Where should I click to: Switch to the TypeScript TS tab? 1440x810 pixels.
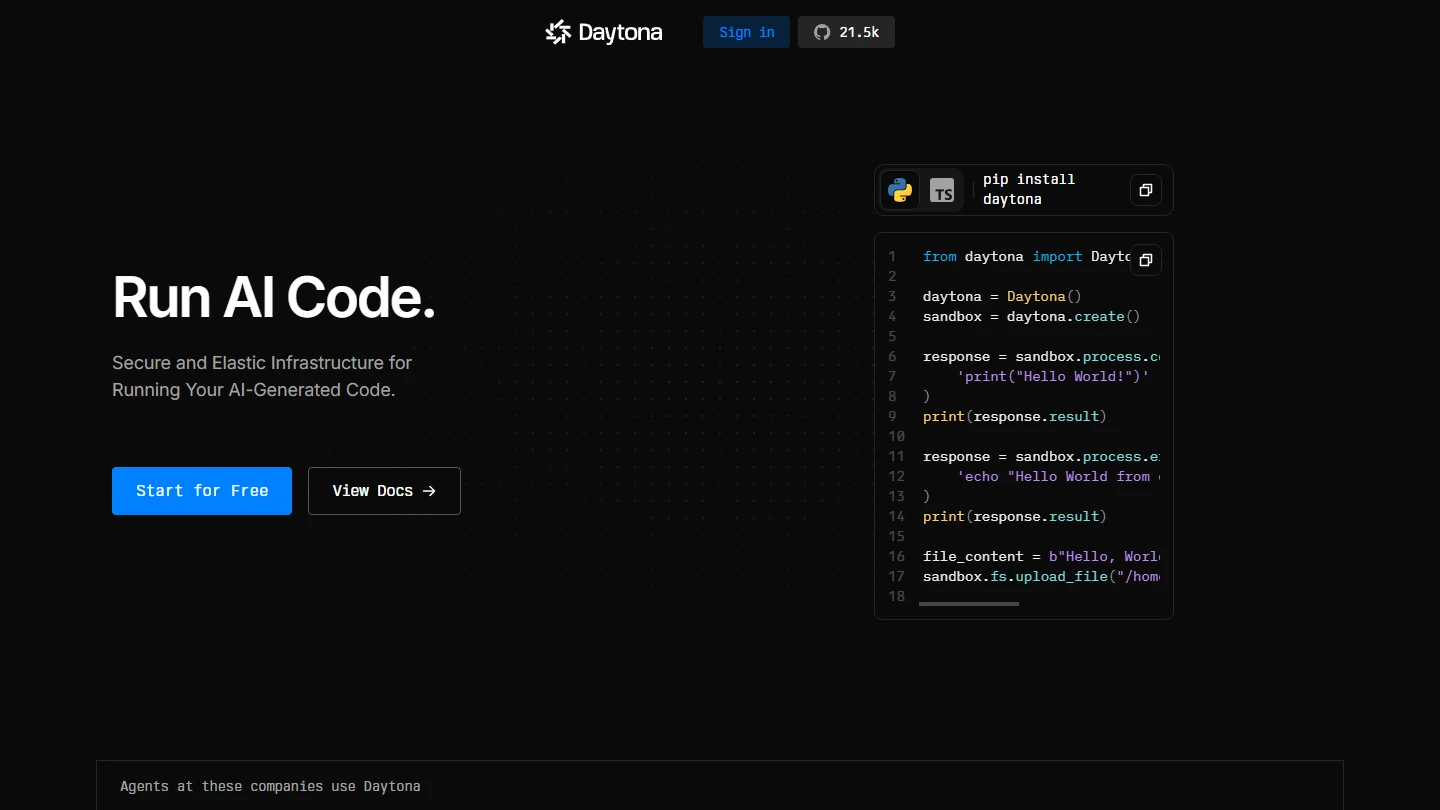(942, 190)
